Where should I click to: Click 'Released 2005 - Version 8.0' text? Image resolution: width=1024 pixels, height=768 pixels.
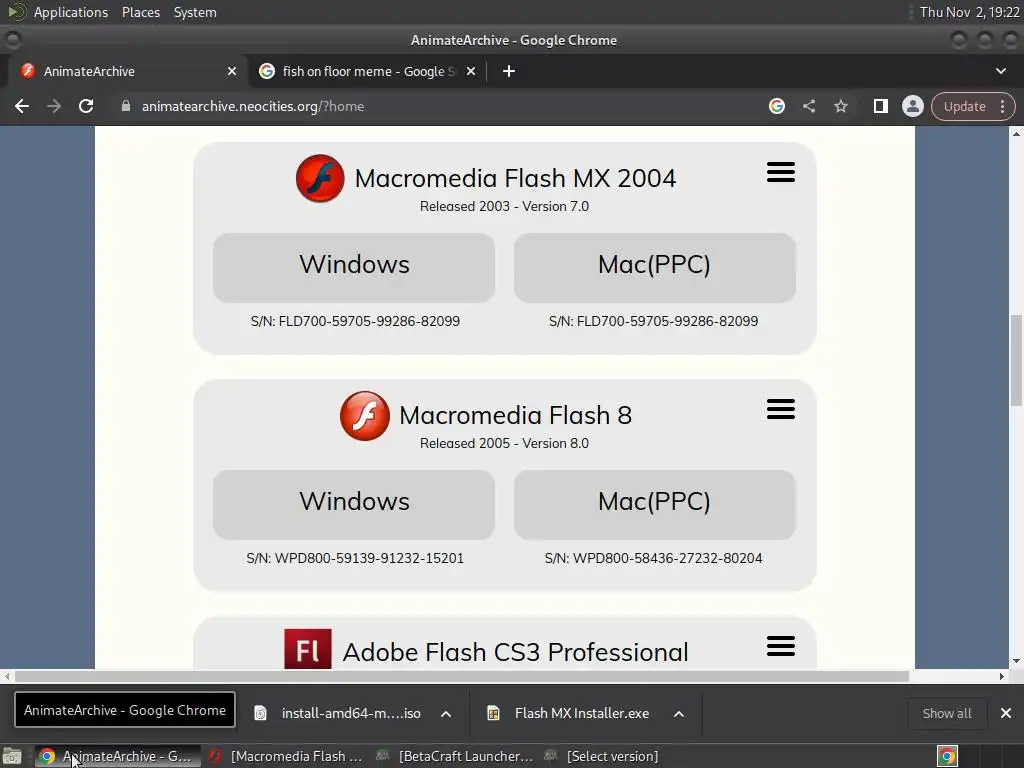[x=504, y=443]
